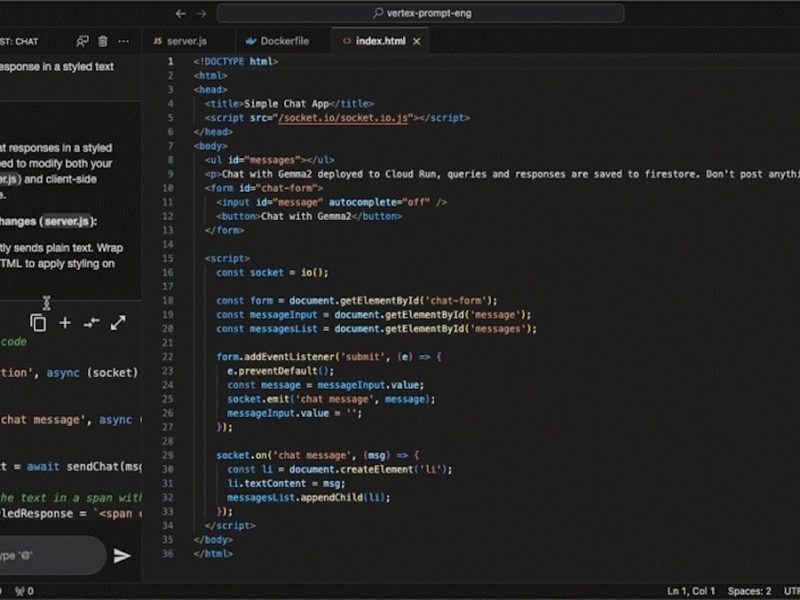Click the Ln 1, Col 1 status entry

(691, 591)
